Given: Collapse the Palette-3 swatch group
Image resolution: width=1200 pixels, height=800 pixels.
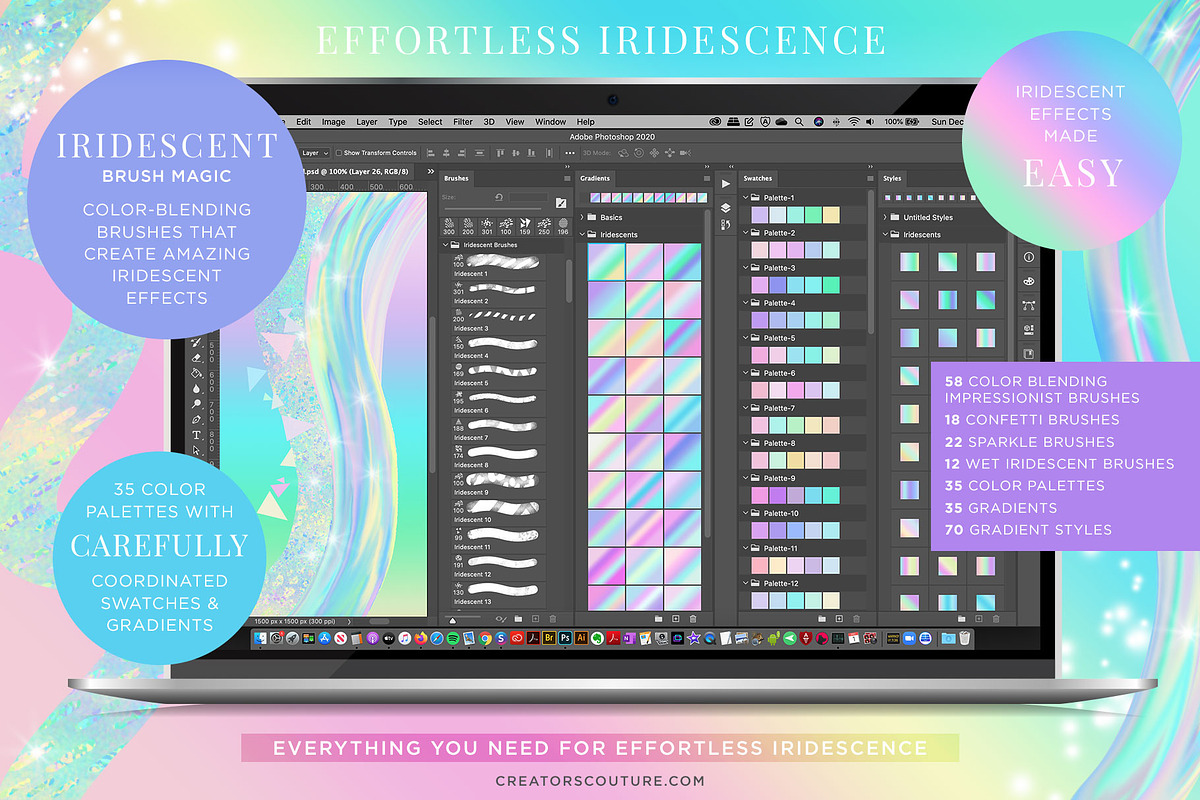Looking at the screenshot, I should point(745,268).
